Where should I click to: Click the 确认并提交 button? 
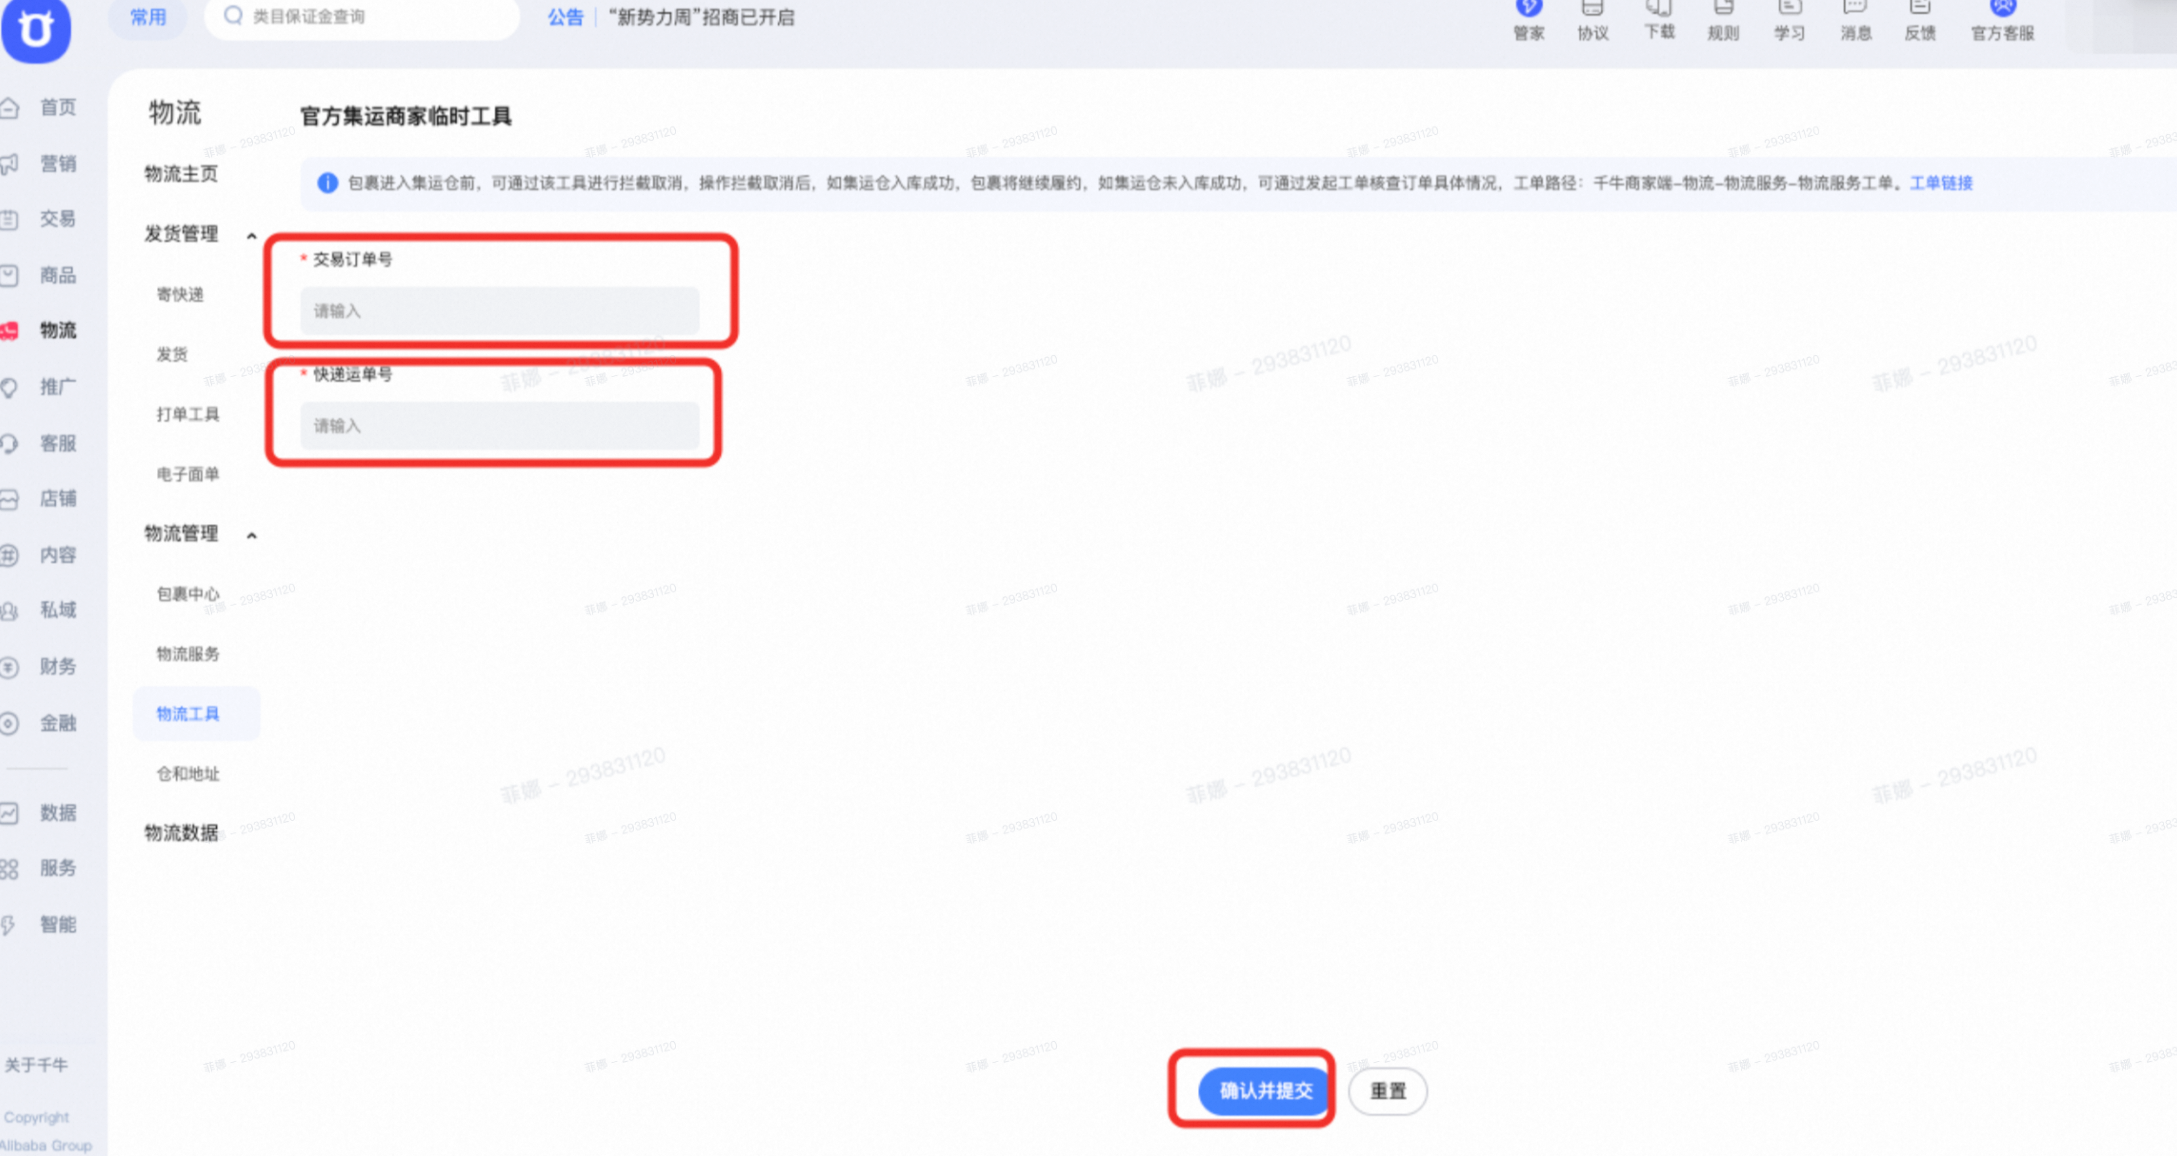[1265, 1091]
